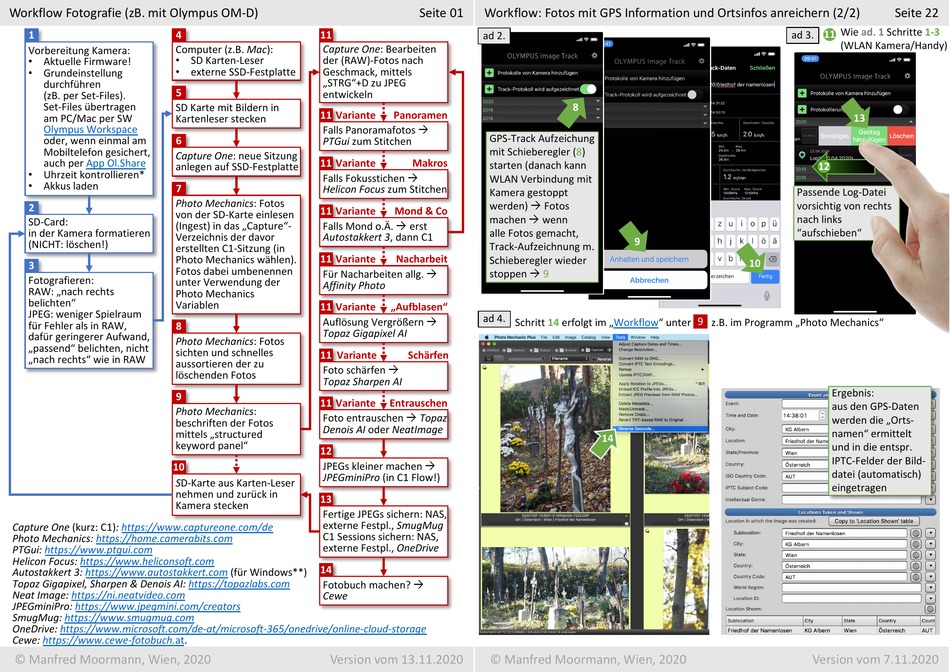The height and width of the screenshot is (672, 950).
Task: Tap the blue 'Fertig' keyboard button
Action: pos(765,276)
